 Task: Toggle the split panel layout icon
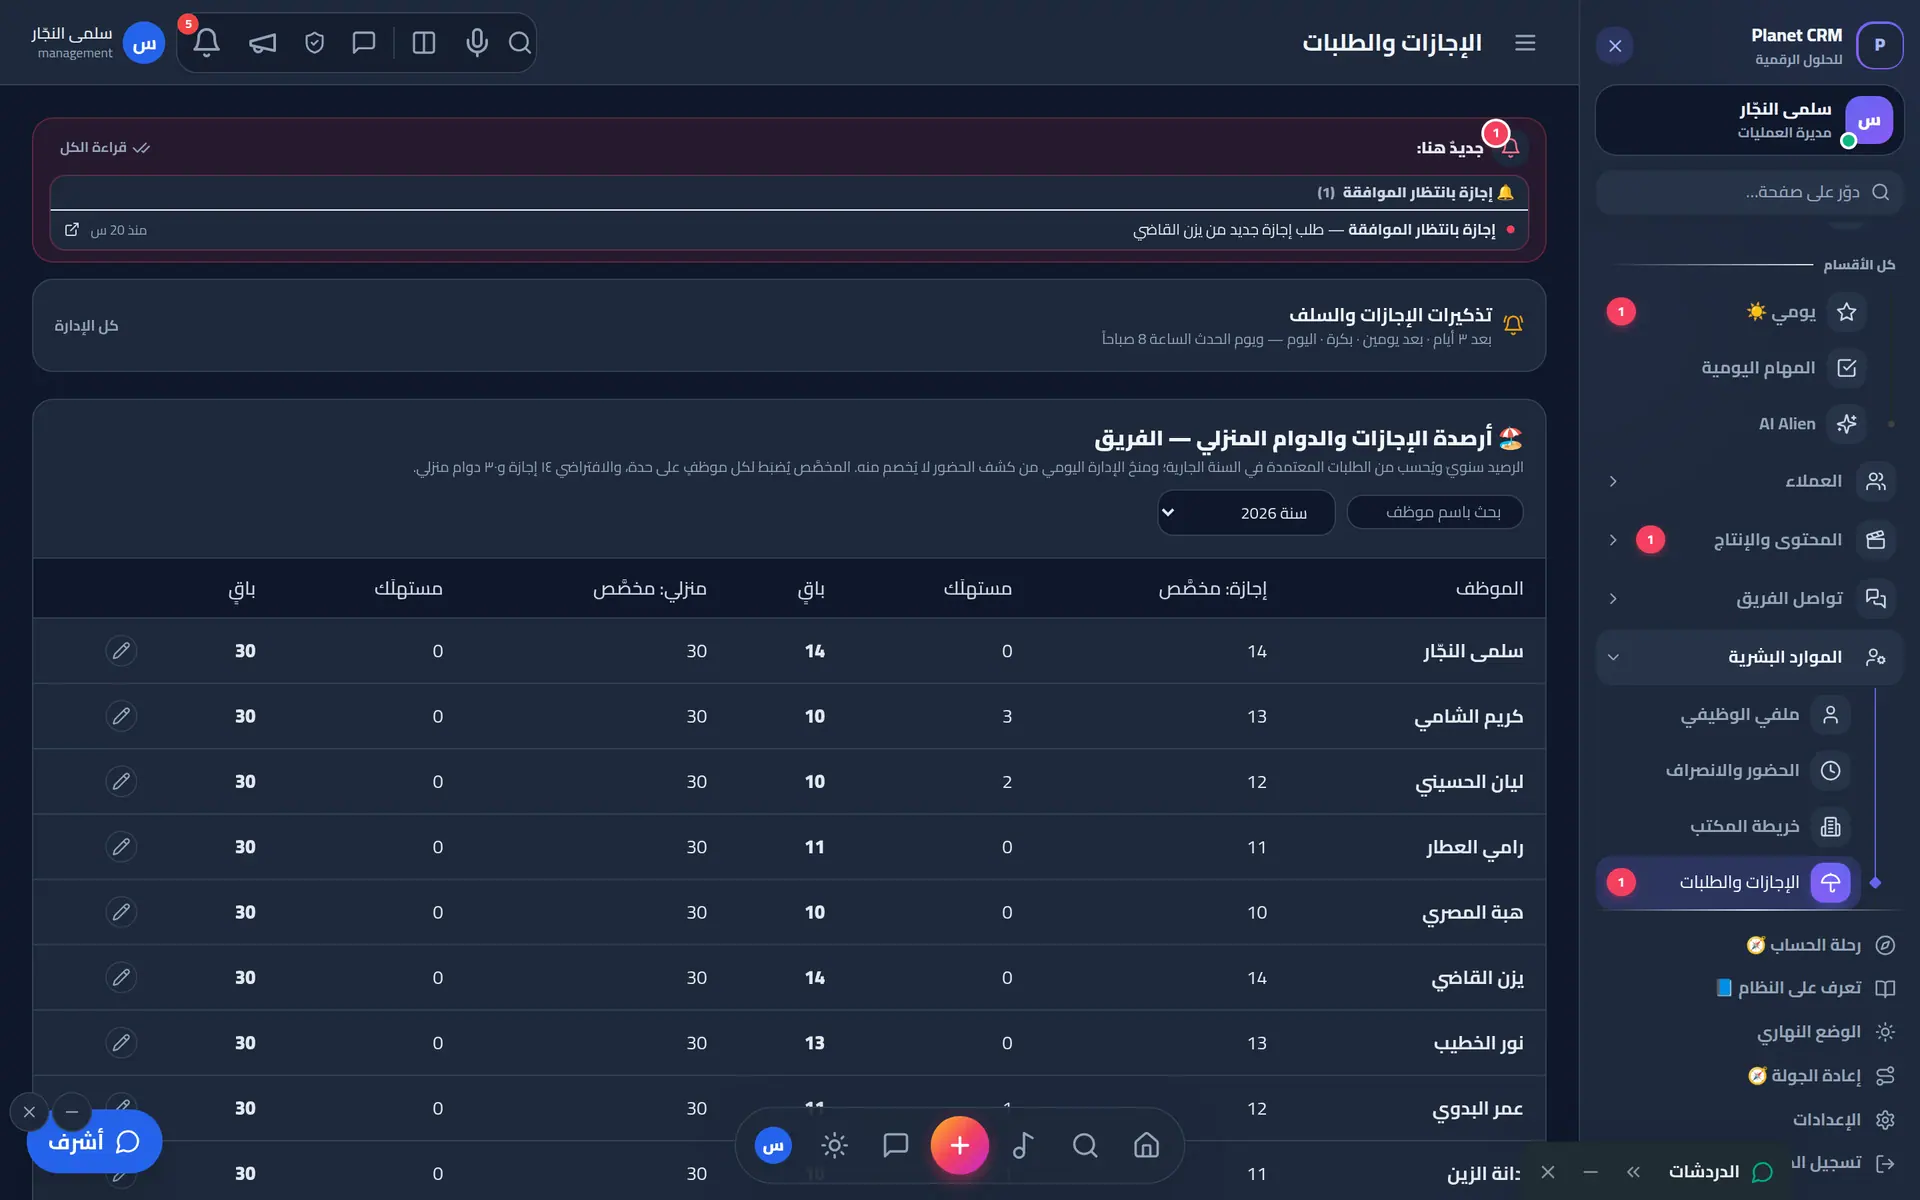[424, 43]
